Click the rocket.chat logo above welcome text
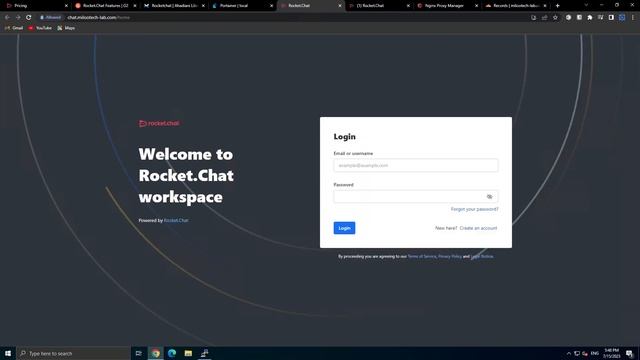Screen dimensions: 640x360 tap(159, 123)
